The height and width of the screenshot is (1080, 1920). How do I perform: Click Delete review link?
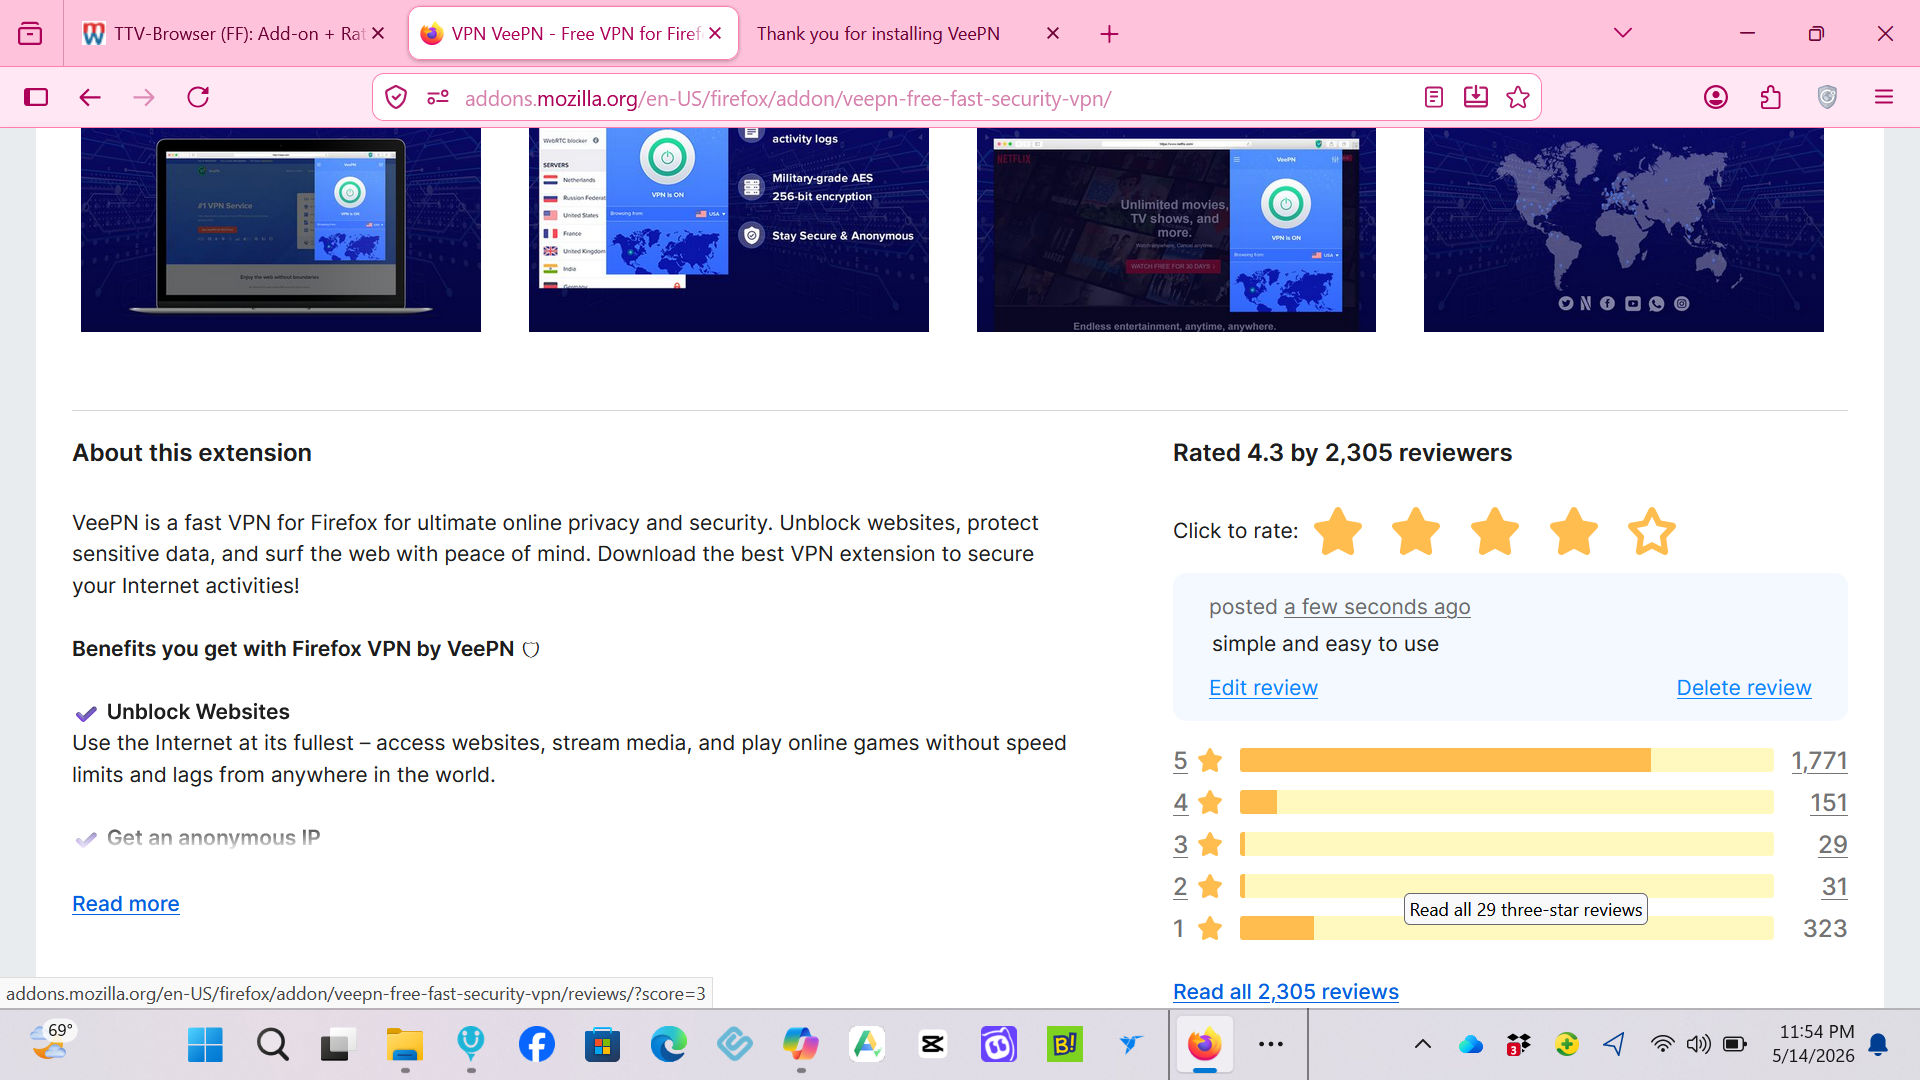tap(1744, 688)
